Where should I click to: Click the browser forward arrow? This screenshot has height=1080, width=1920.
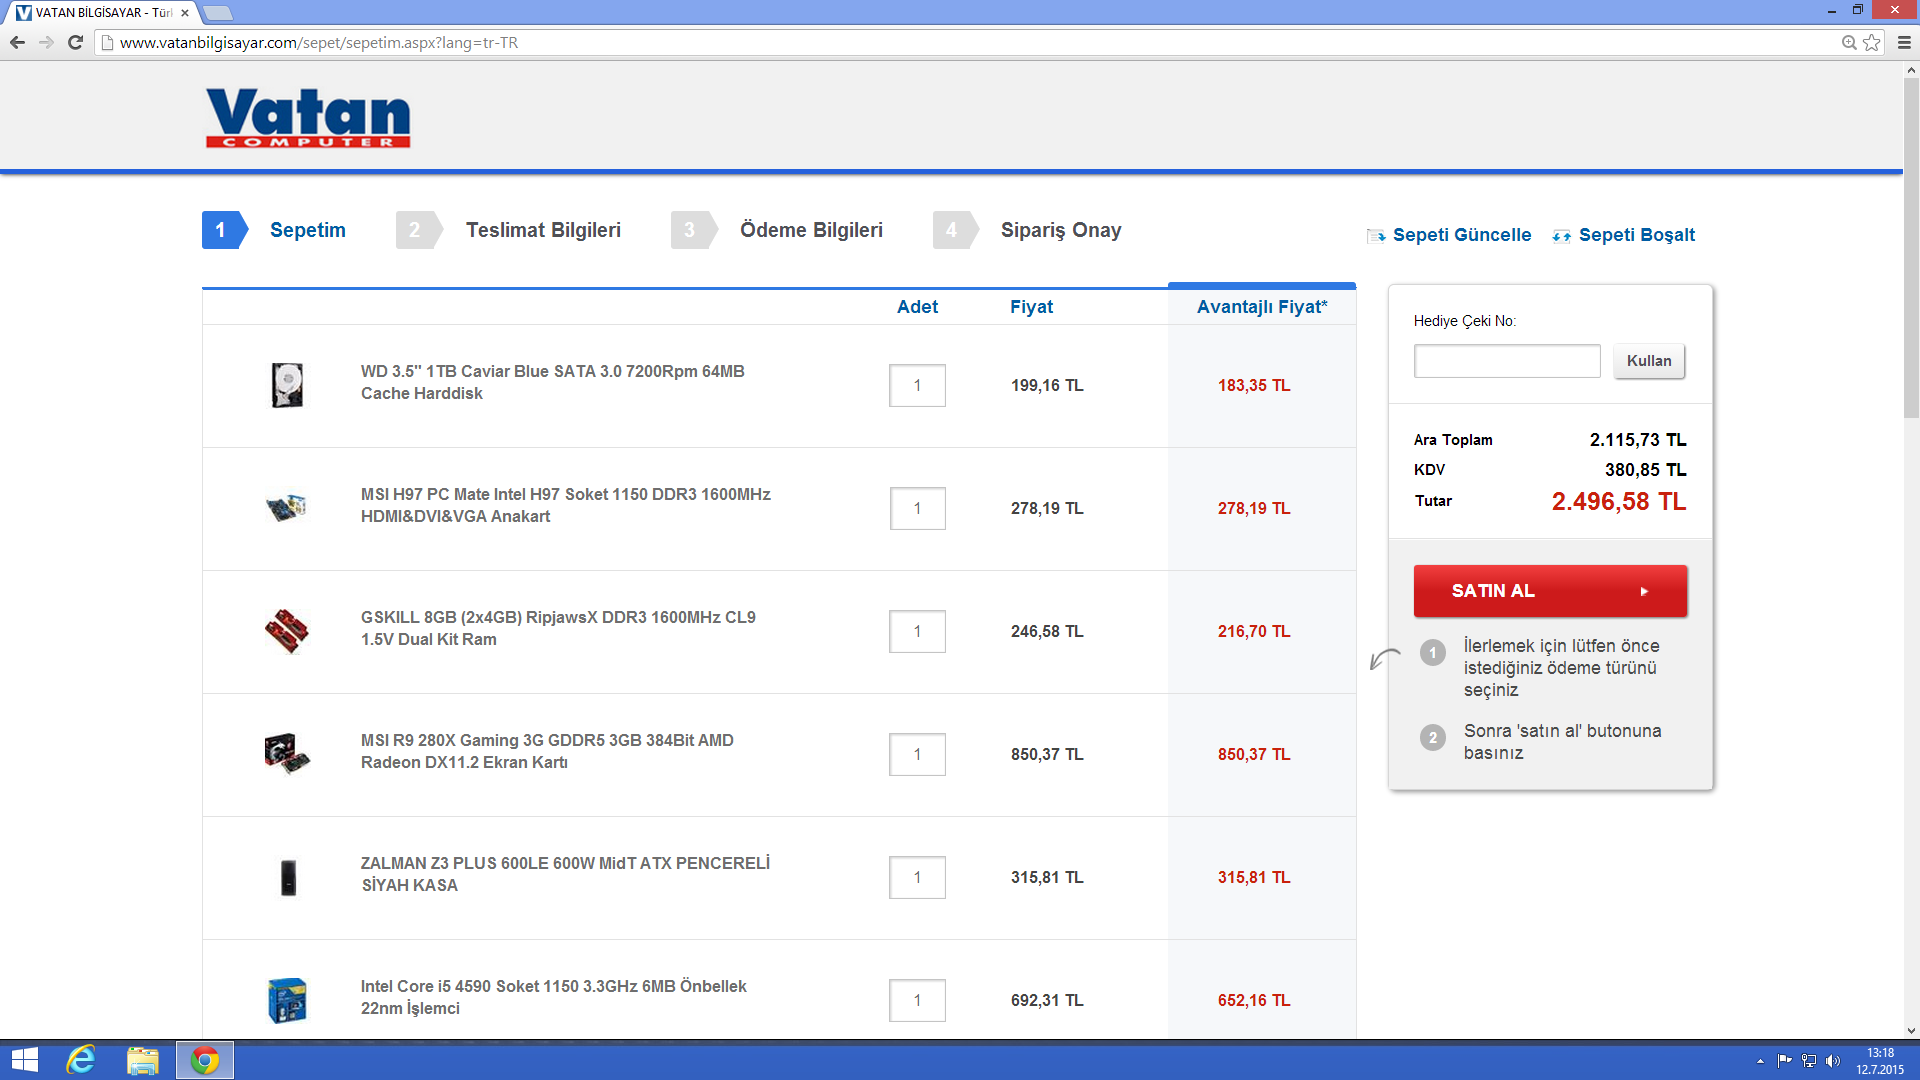46,42
